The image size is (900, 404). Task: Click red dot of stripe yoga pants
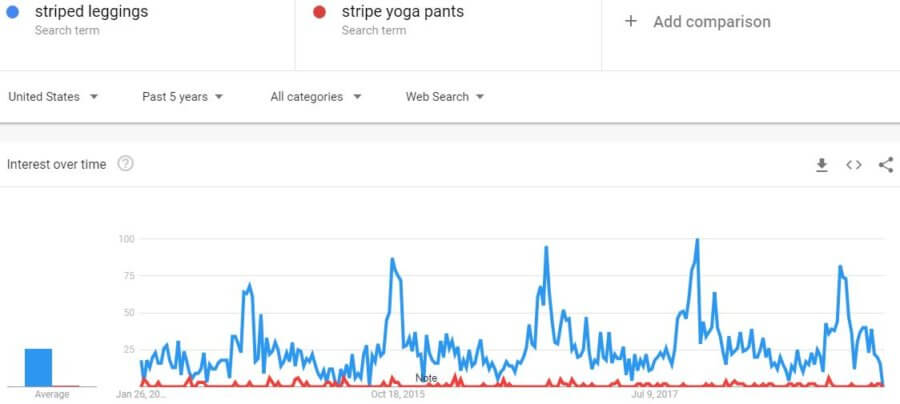point(320,12)
